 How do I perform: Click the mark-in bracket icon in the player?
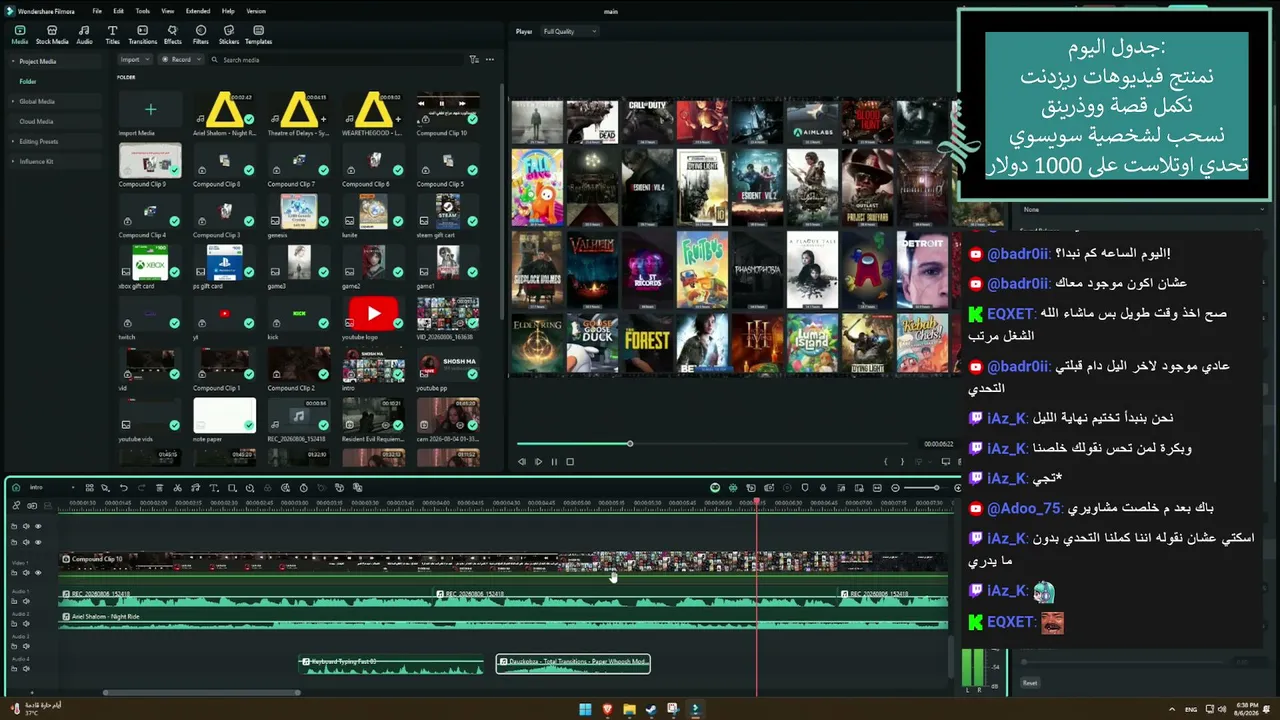point(886,462)
